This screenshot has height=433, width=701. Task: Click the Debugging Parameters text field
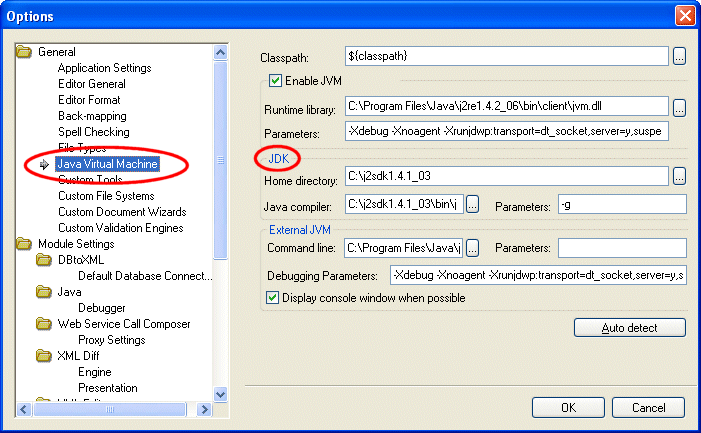[x=537, y=275]
